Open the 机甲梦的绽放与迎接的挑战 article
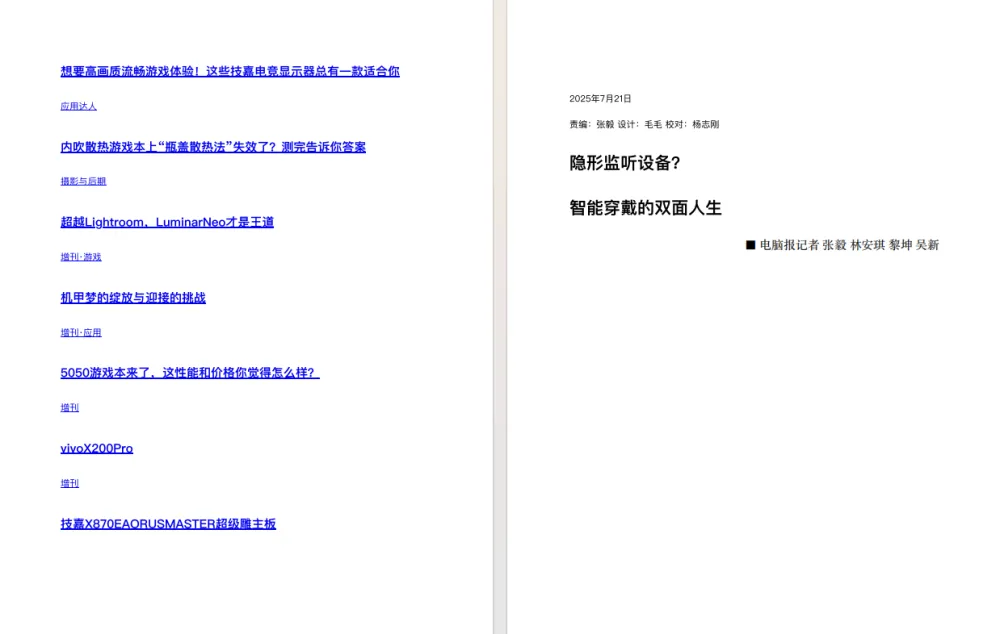 pos(133,297)
